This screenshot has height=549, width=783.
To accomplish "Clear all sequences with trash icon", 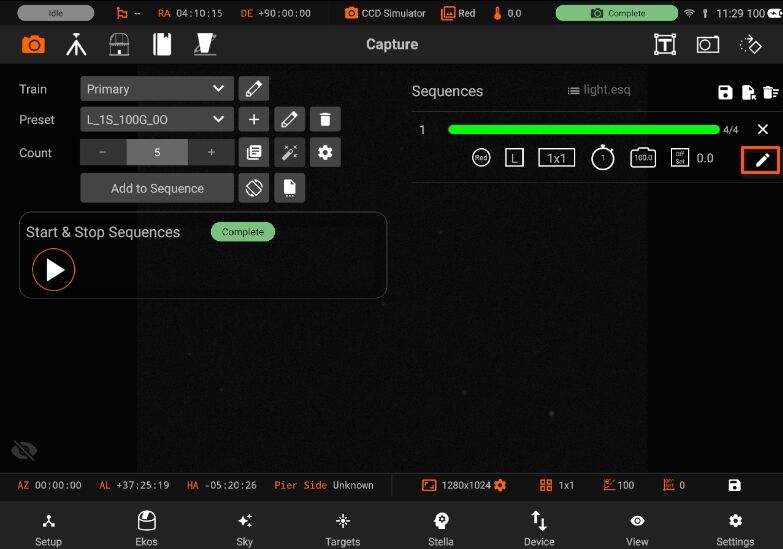I will [x=771, y=92].
